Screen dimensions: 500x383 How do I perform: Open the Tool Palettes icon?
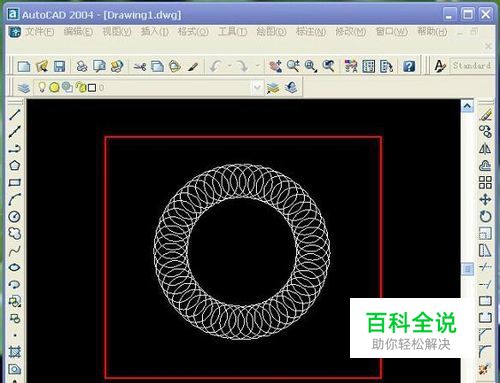click(x=386, y=66)
